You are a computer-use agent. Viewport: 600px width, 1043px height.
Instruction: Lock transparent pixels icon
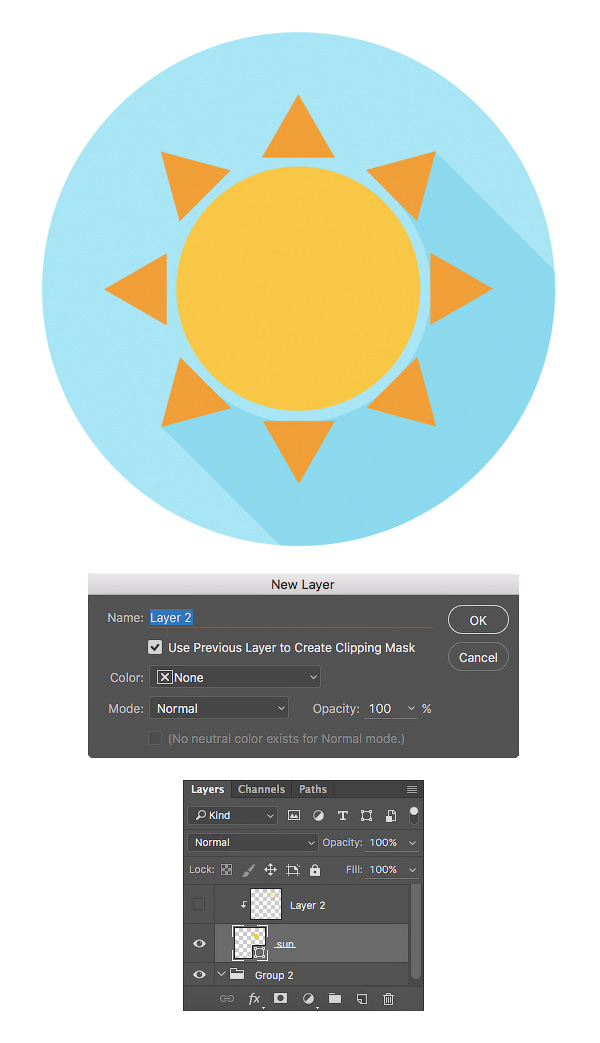[x=227, y=869]
